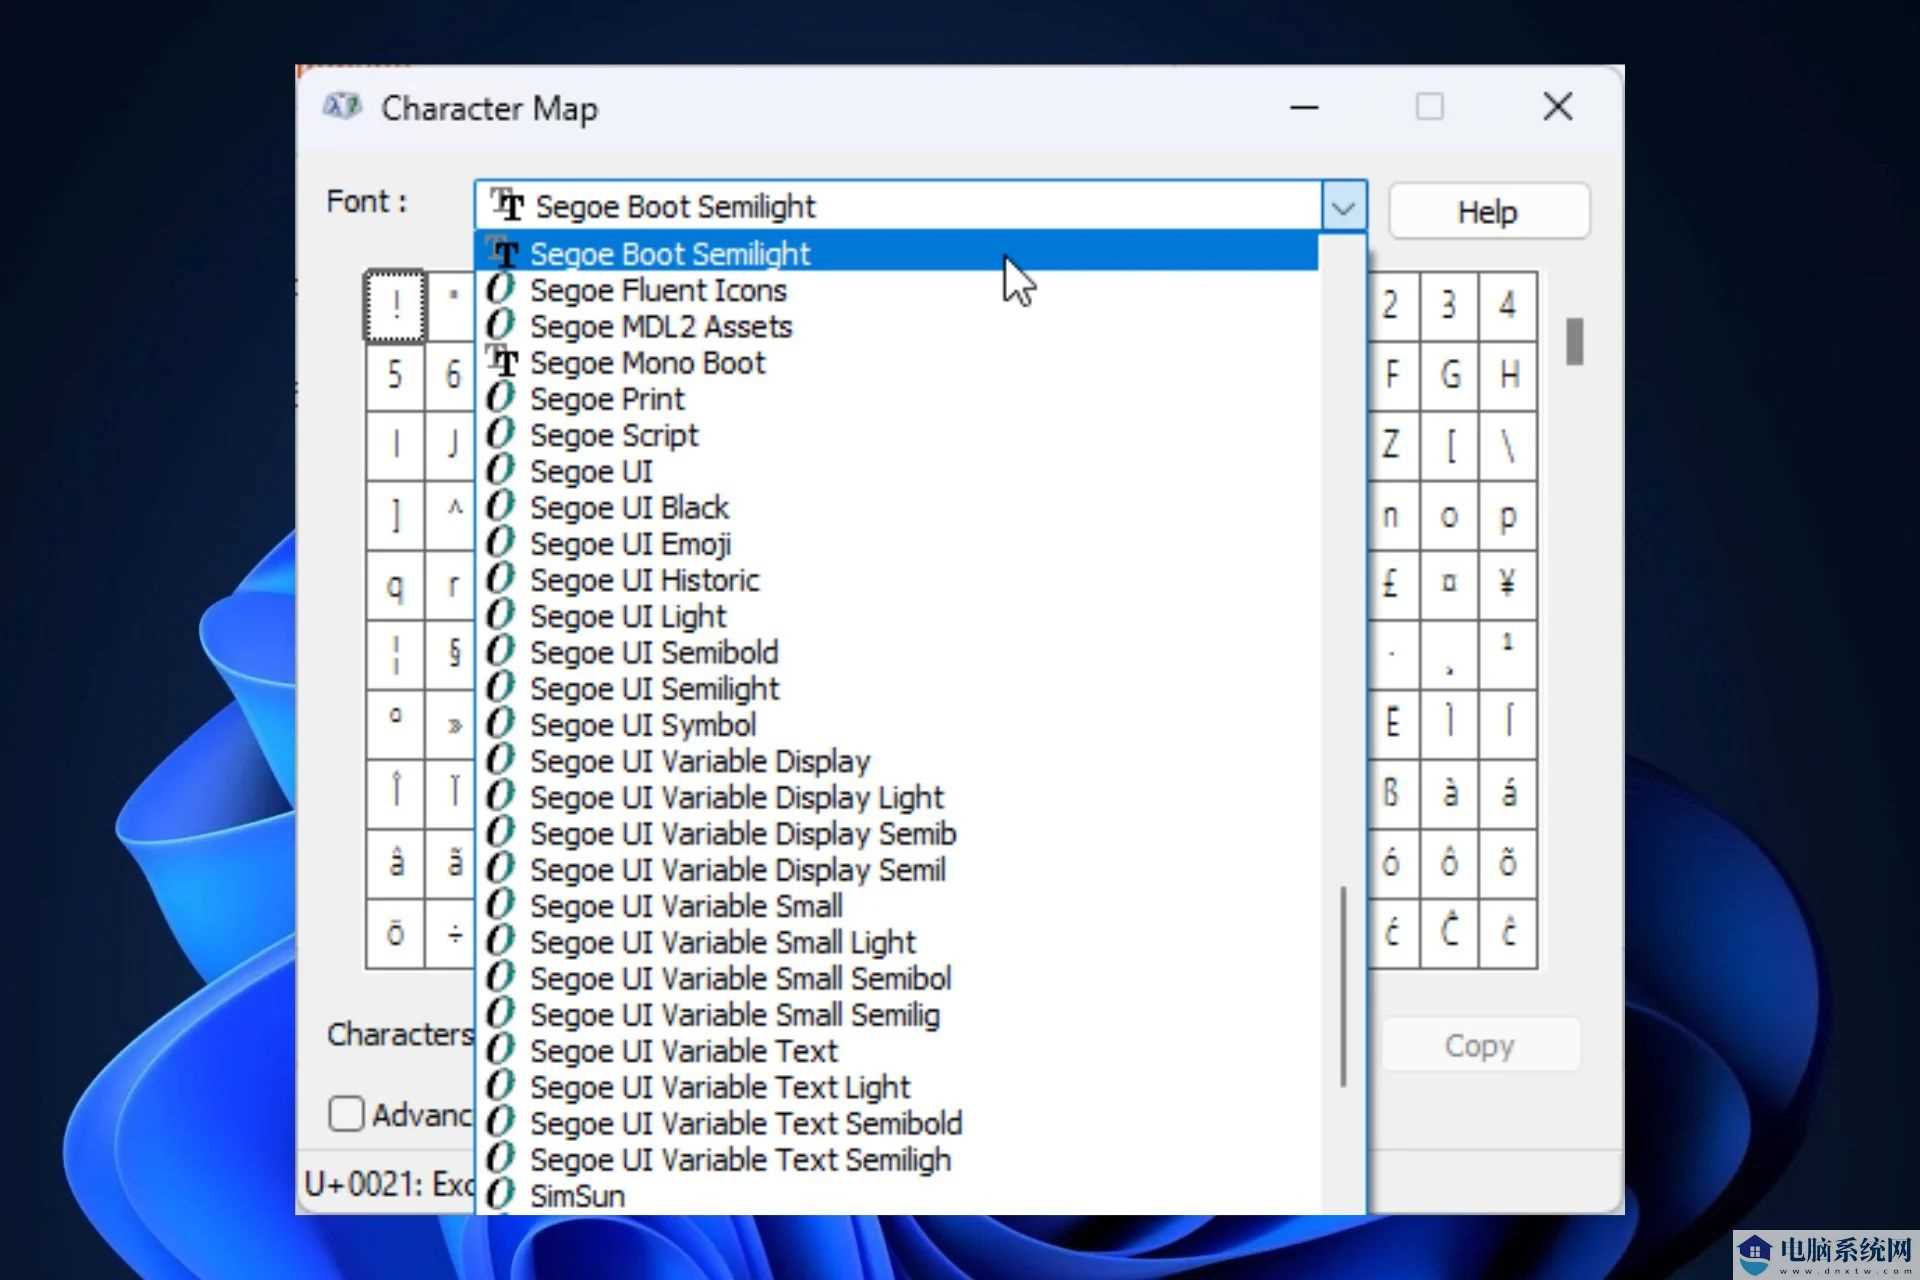Select Segoe Boot Semilight in the font list

pos(897,253)
